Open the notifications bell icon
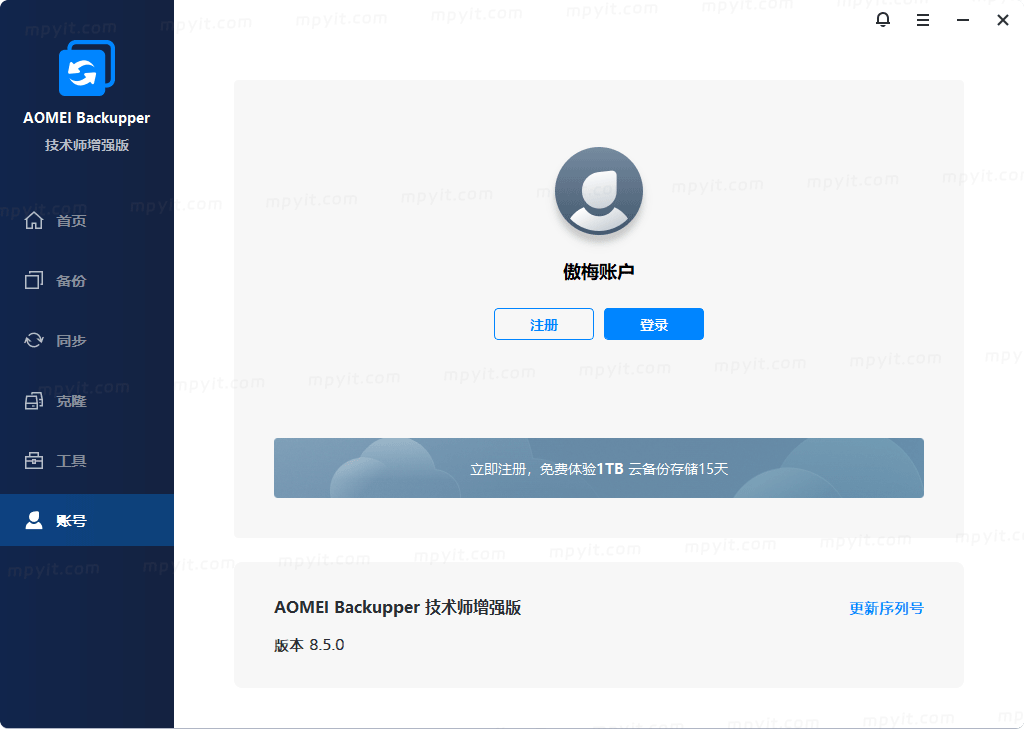This screenshot has height=729, width=1024. pos(882,20)
